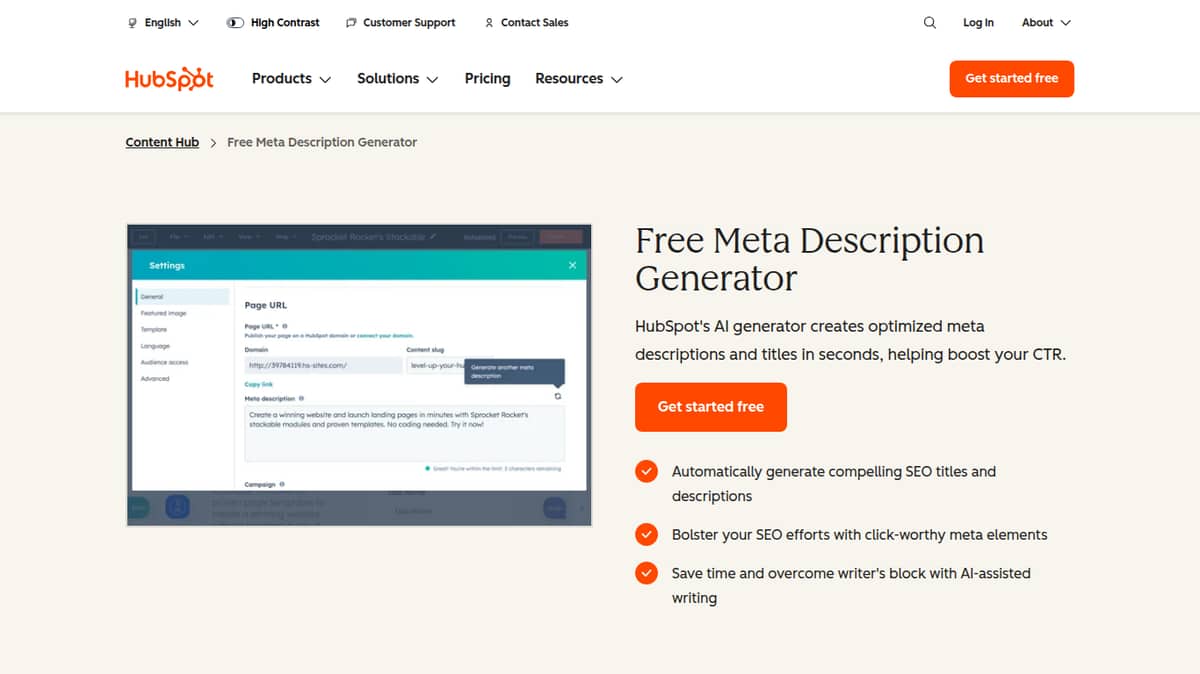Click the checkmark icon beside "Bolster your SEO efforts"
Viewport: 1200px width, 674px height.
(x=647, y=535)
